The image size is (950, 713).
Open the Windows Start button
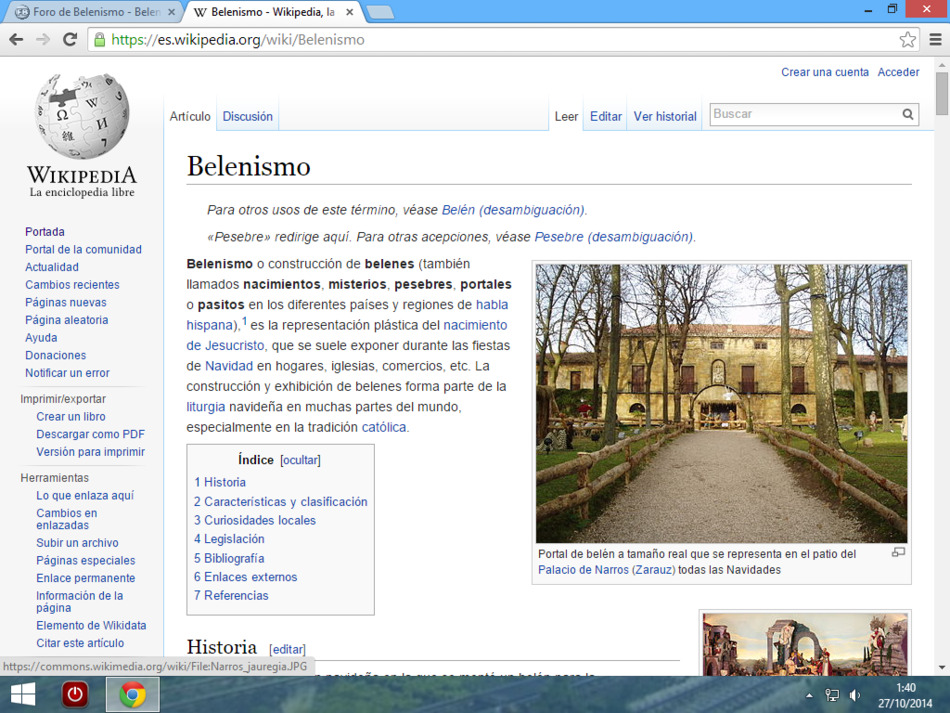click(23, 694)
